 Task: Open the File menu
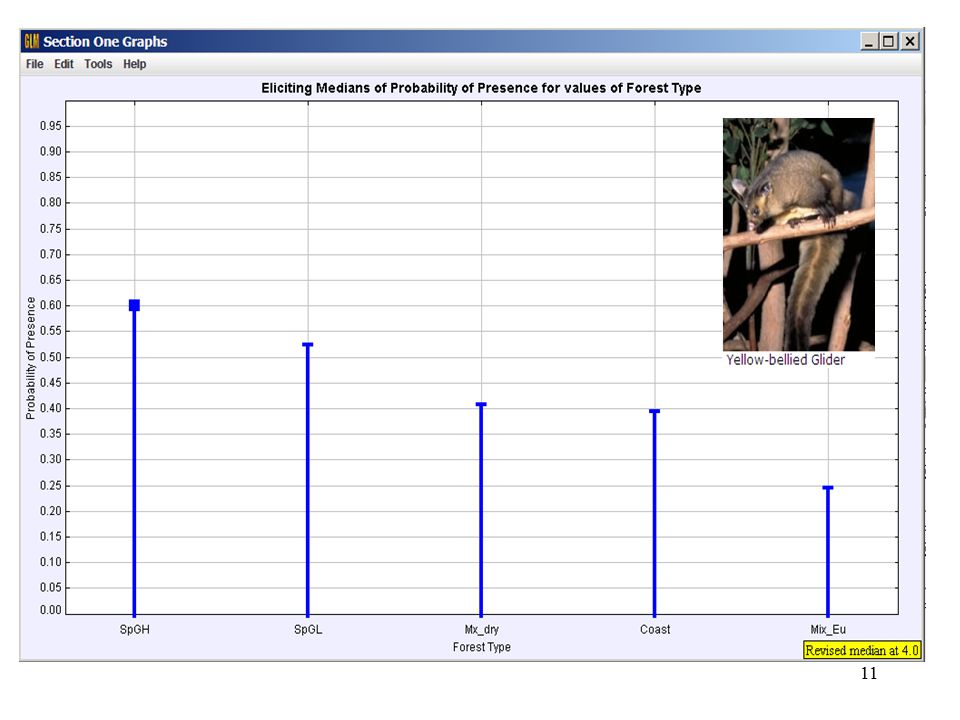pyautogui.click(x=34, y=64)
